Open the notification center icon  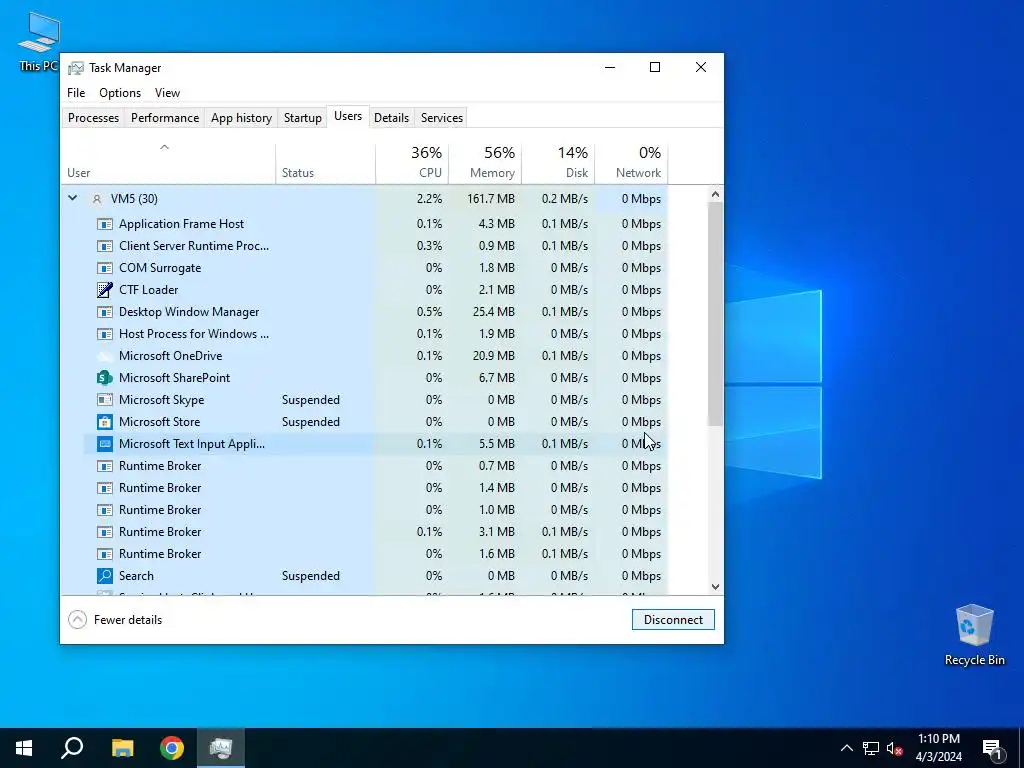pyautogui.click(x=992, y=748)
